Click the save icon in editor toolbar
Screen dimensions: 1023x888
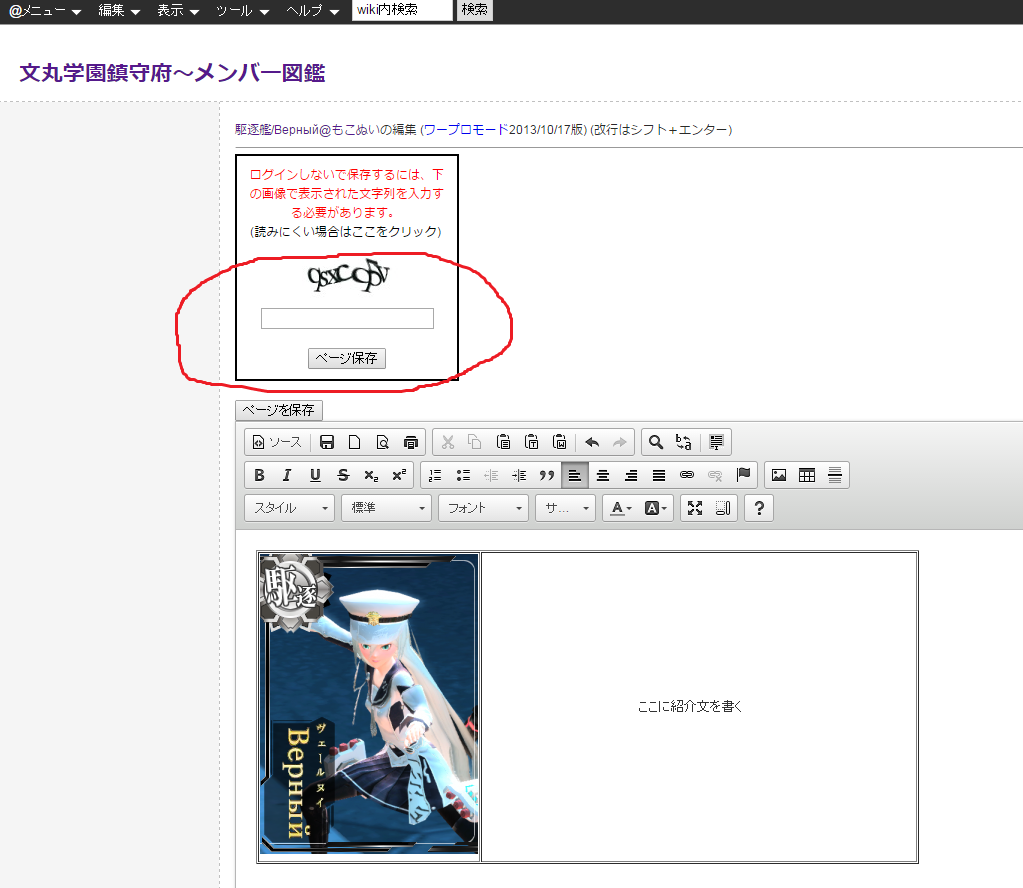tap(327, 442)
